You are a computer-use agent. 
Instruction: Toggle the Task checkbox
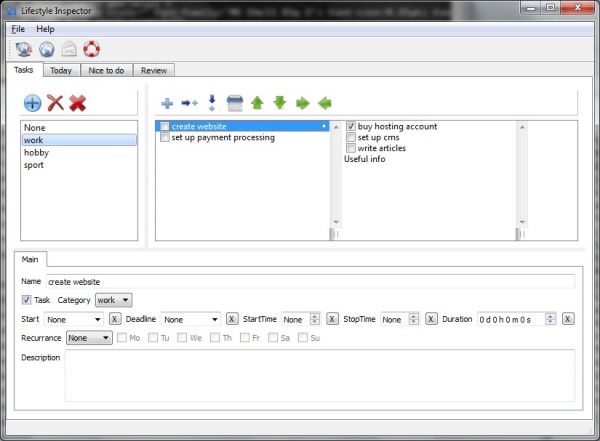(x=26, y=300)
